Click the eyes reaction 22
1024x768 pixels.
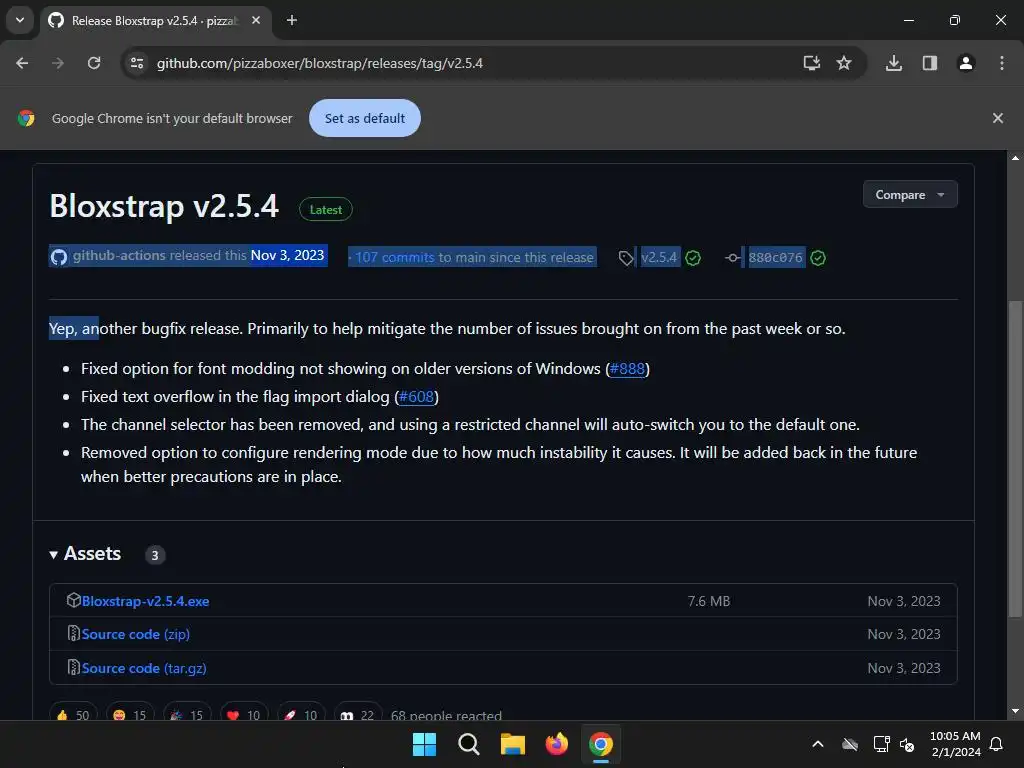point(358,714)
